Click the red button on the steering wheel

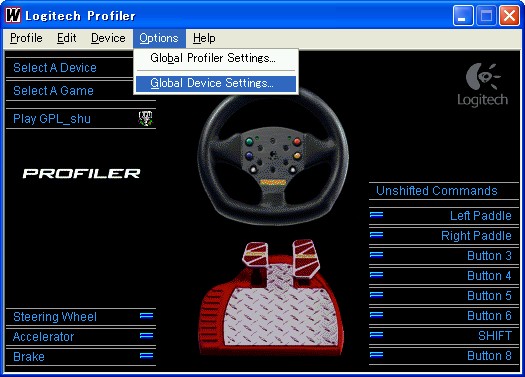[297, 142]
